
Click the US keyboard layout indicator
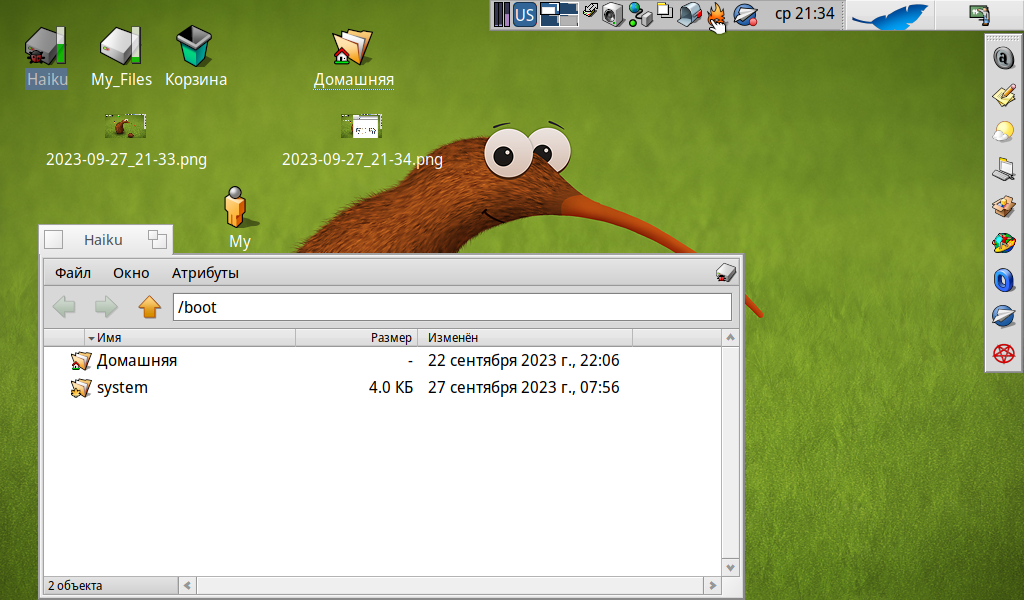(524, 14)
